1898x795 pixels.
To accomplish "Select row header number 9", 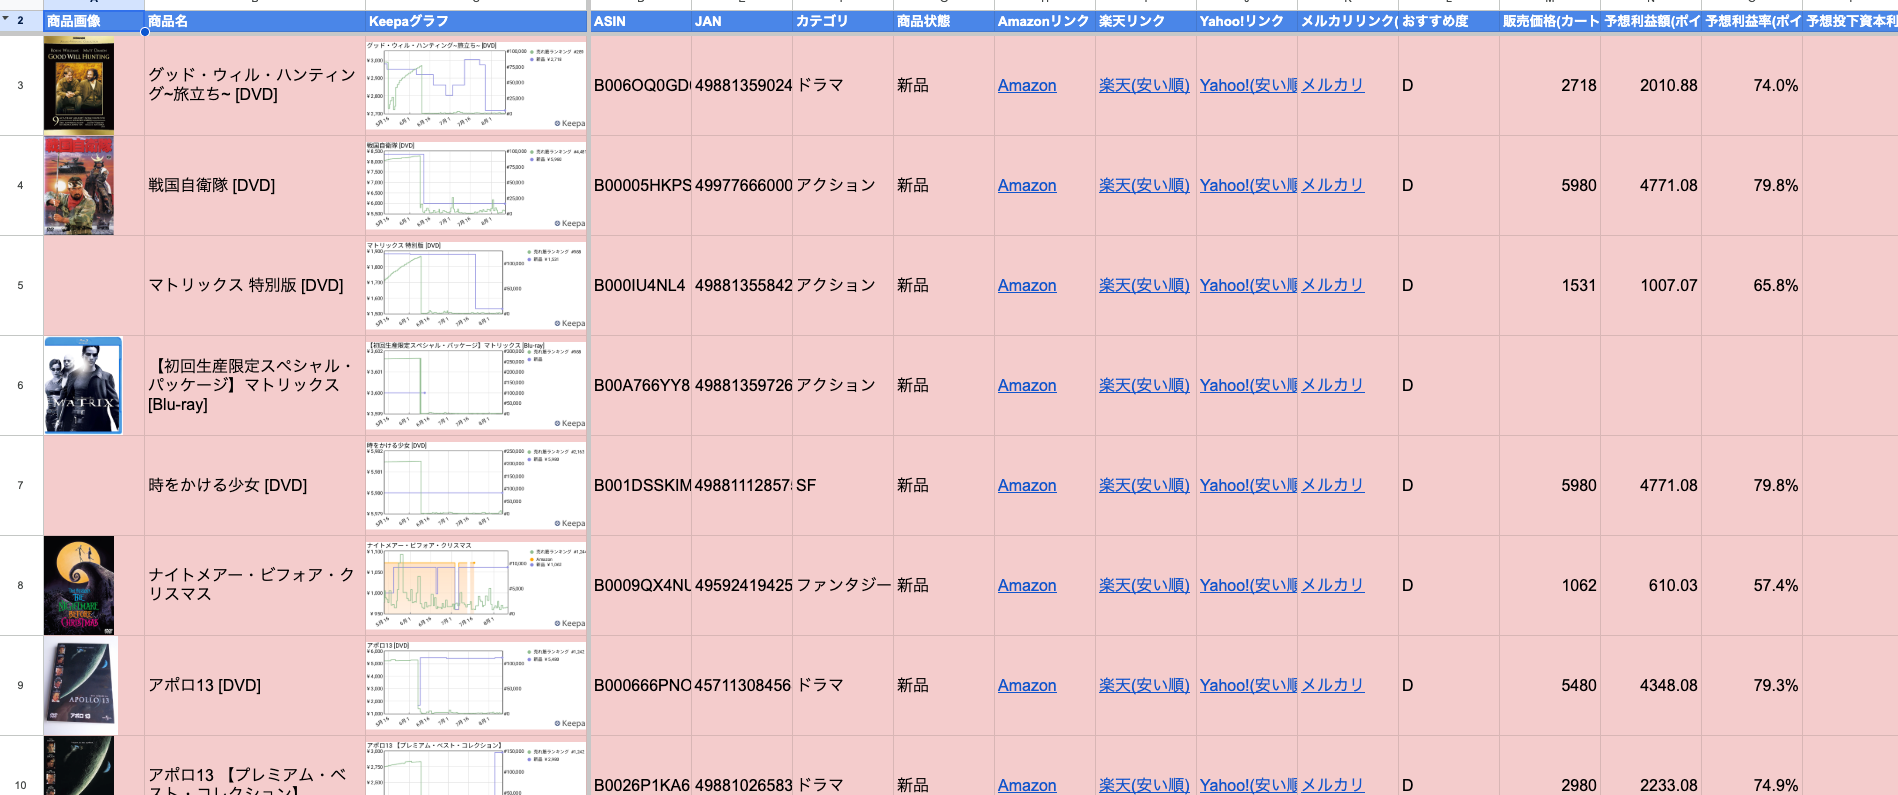I will click(x=21, y=685).
